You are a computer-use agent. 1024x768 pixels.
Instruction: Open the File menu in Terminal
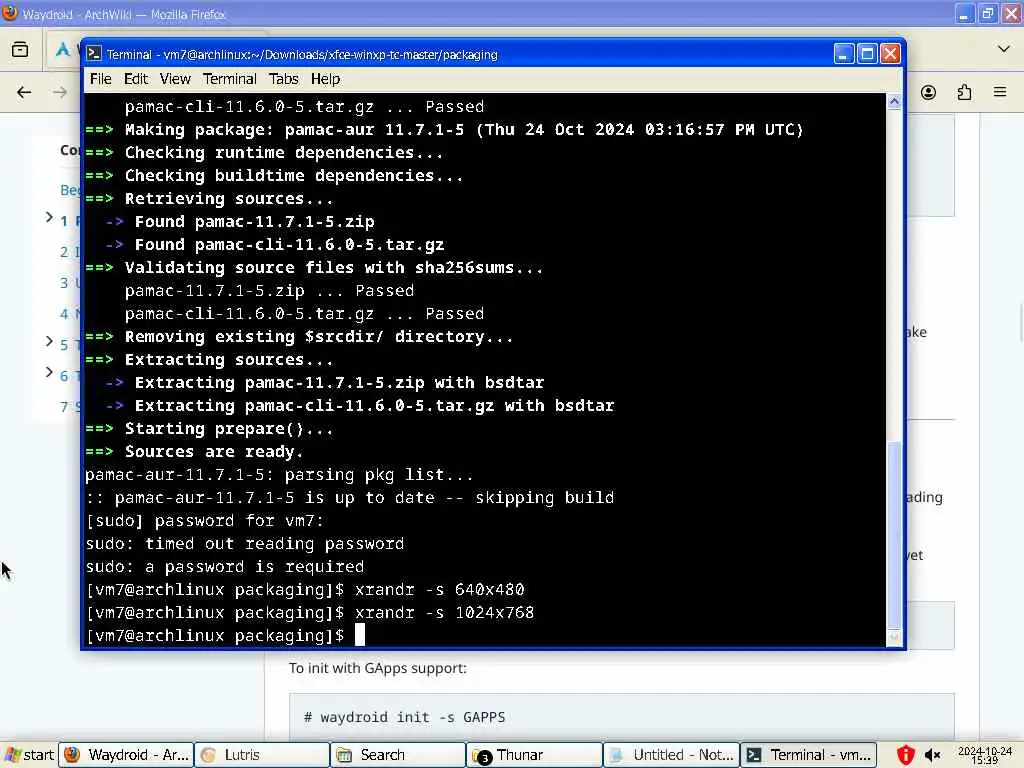pyautogui.click(x=101, y=79)
